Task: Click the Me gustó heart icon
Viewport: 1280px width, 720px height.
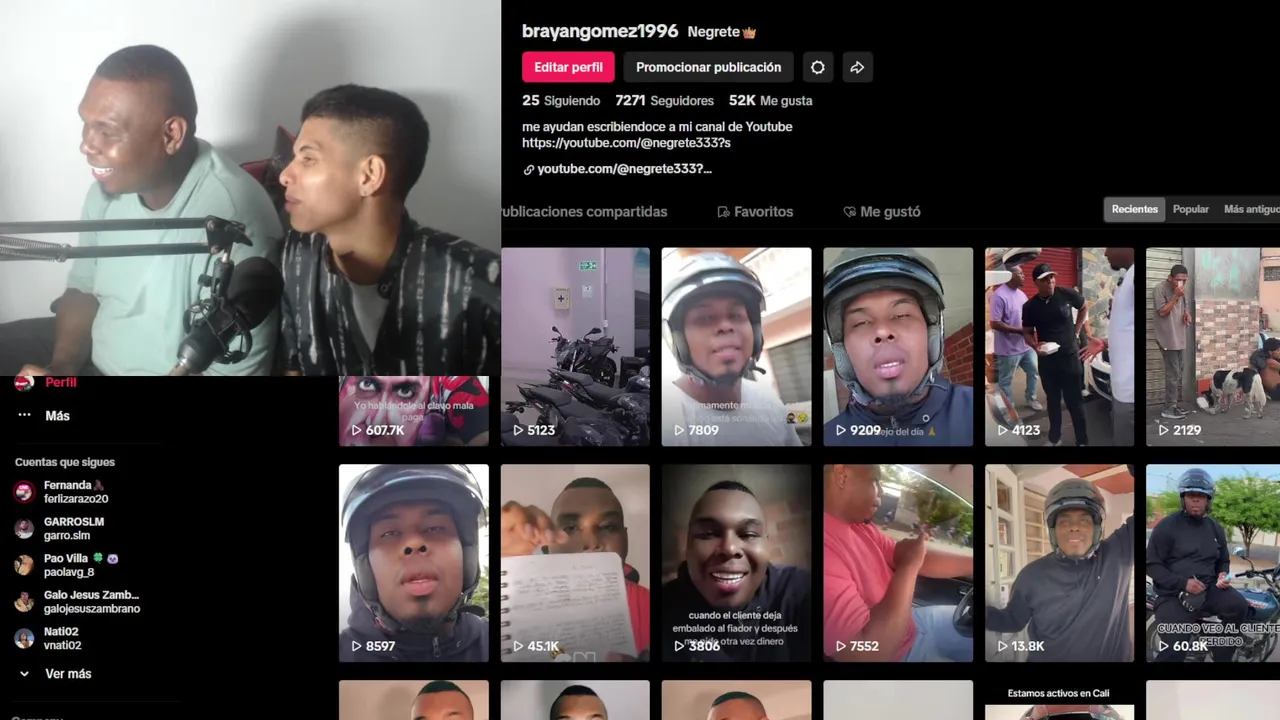Action: tap(849, 212)
